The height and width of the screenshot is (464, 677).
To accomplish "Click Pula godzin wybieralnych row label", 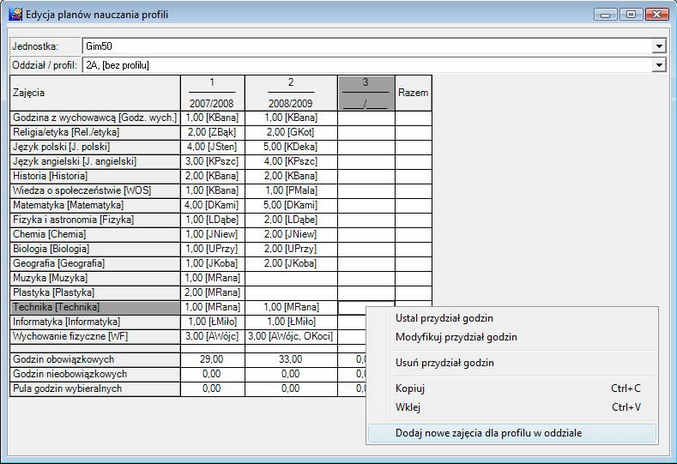I will [95, 389].
